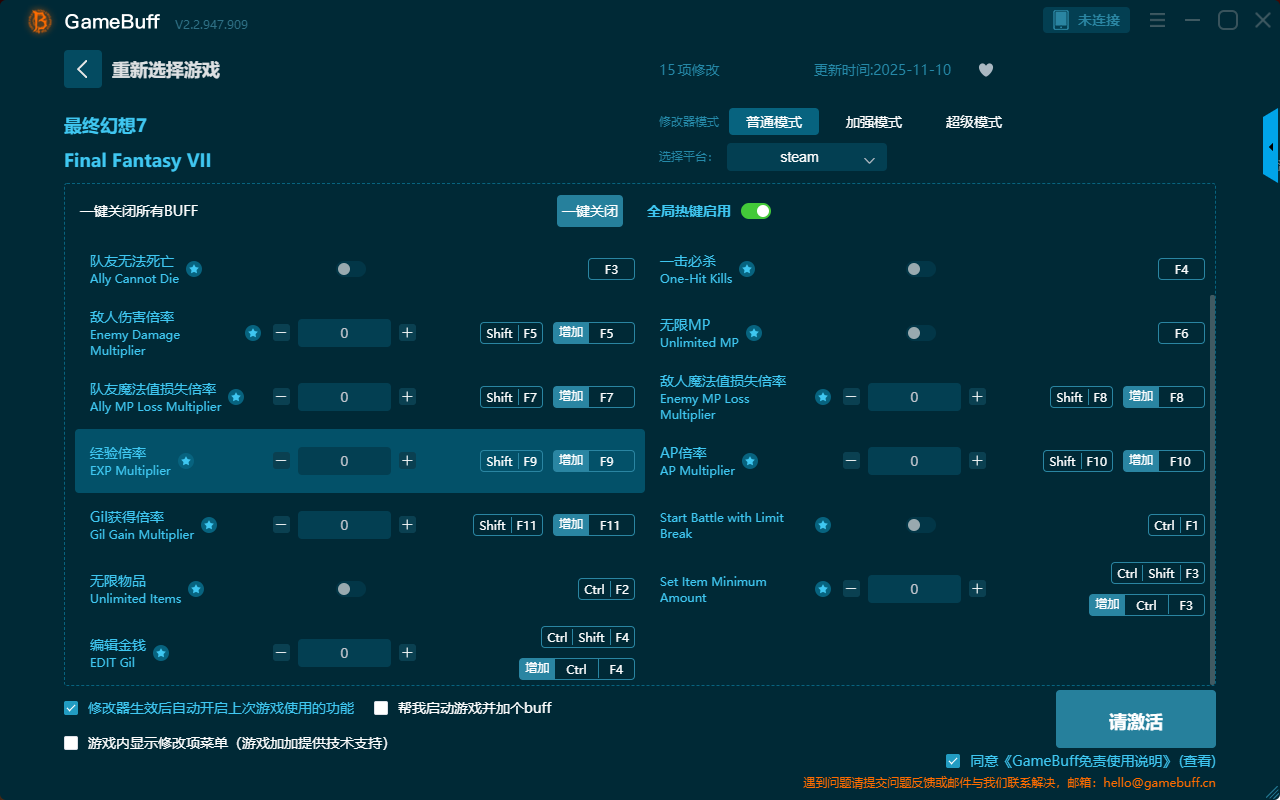Toggle the global hotkey enable switch

755,211
